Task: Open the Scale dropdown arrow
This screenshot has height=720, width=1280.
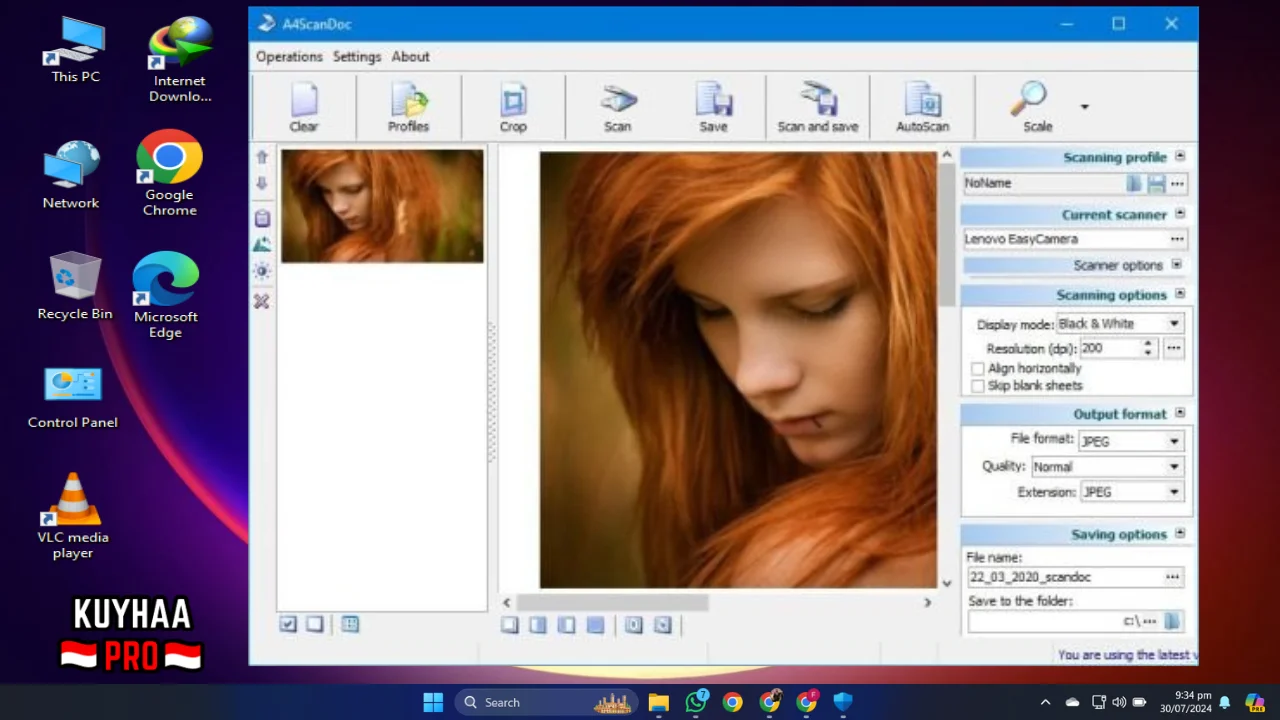Action: (x=1084, y=107)
